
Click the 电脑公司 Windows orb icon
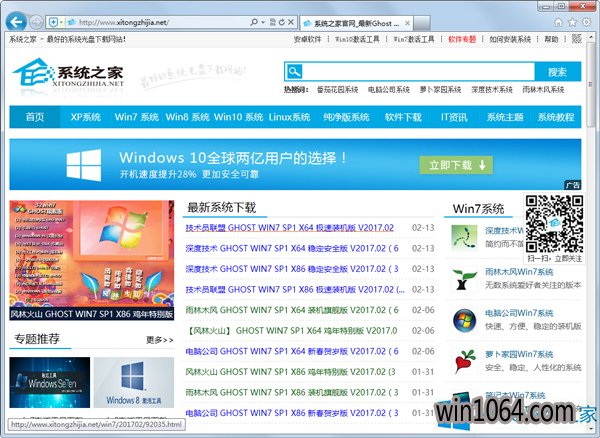click(464, 320)
